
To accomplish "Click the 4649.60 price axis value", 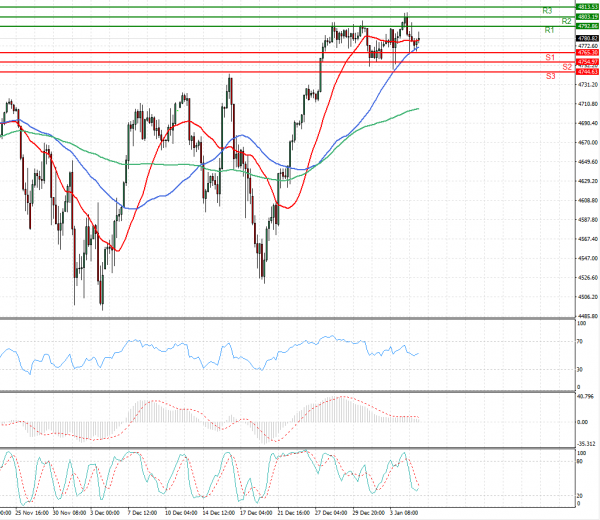I will [588, 162].
